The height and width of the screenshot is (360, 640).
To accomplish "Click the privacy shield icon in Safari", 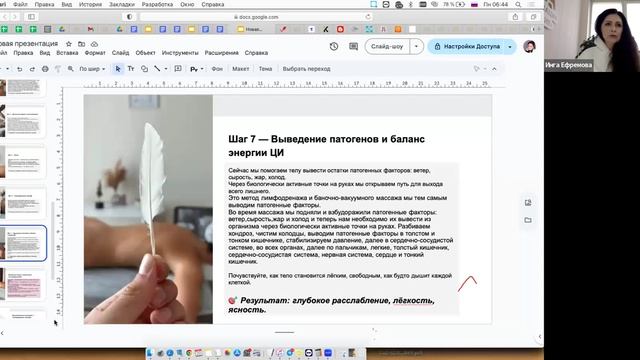I will click(x=129, y=17).
